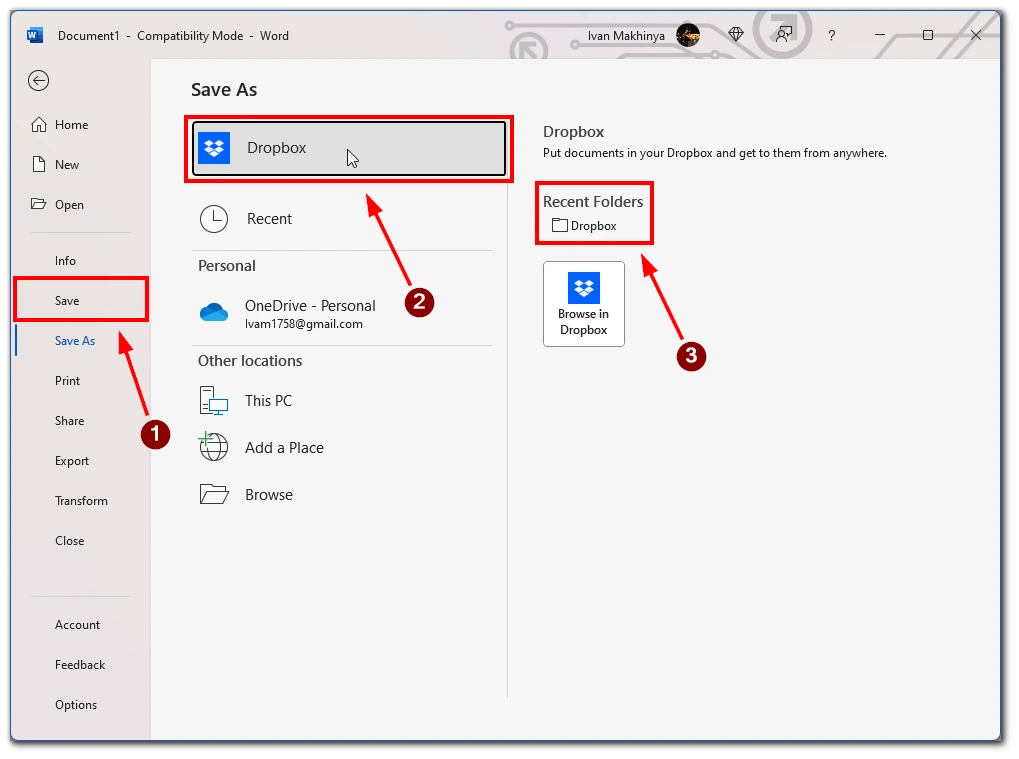This screenshot has height=759, width=1019.
Task: Open the Dropbox folder under Recent Folders
Action: pos(584,225)
